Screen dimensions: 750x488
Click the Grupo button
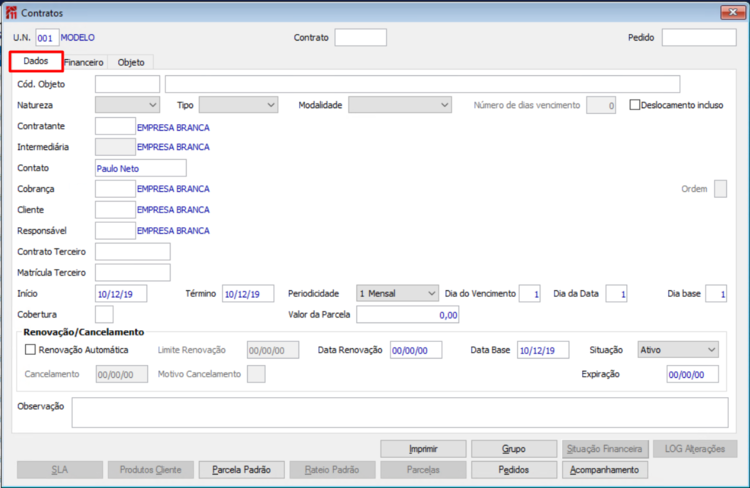pos(514,449)
